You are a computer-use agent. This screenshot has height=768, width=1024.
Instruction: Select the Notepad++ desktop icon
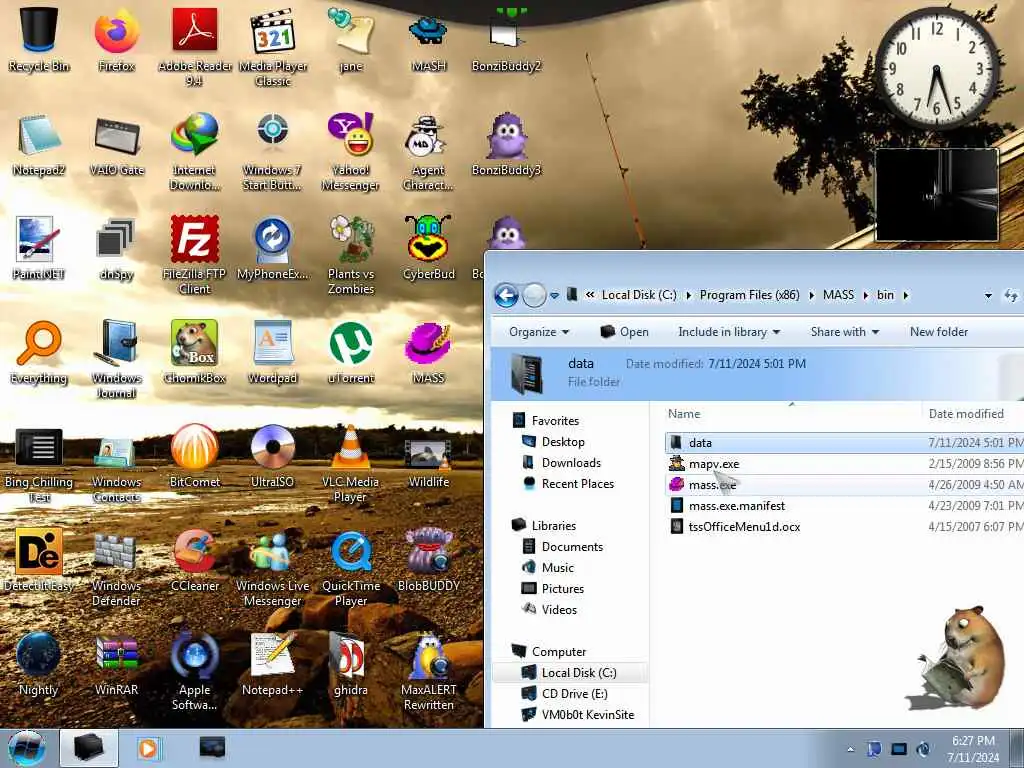[x=273, y=664]
